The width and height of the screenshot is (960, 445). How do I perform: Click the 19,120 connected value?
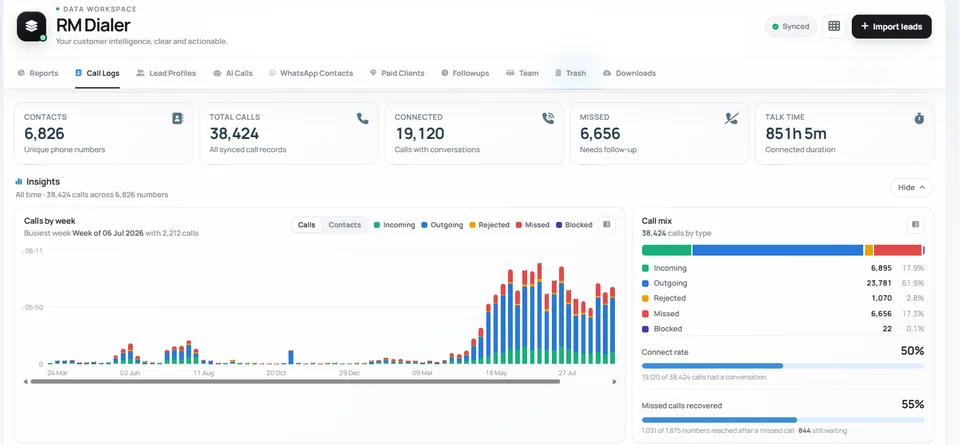[419, 133]
